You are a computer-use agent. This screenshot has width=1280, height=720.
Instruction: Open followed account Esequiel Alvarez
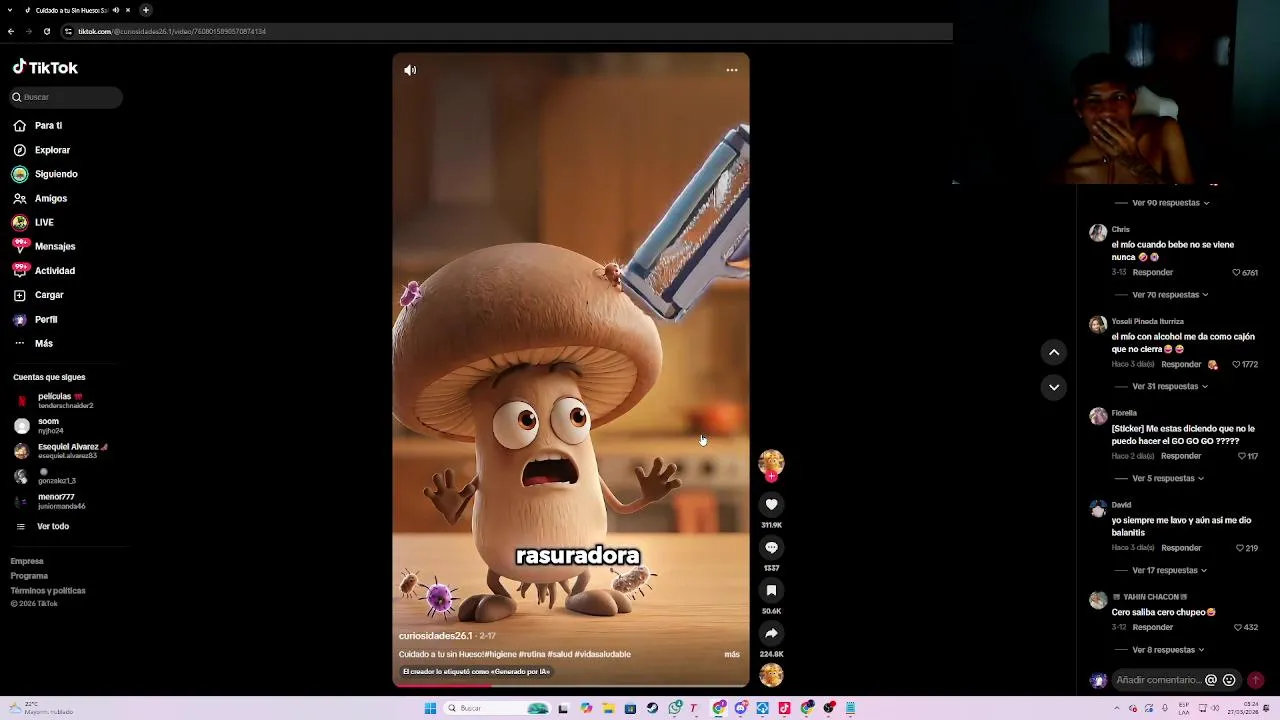pyautogui.click(x=62, y=451)
